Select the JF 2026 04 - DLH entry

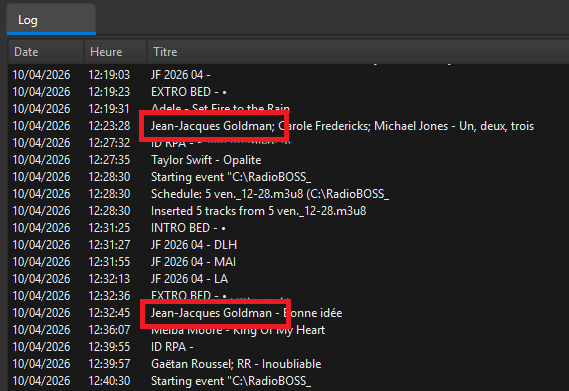point(288,245)
